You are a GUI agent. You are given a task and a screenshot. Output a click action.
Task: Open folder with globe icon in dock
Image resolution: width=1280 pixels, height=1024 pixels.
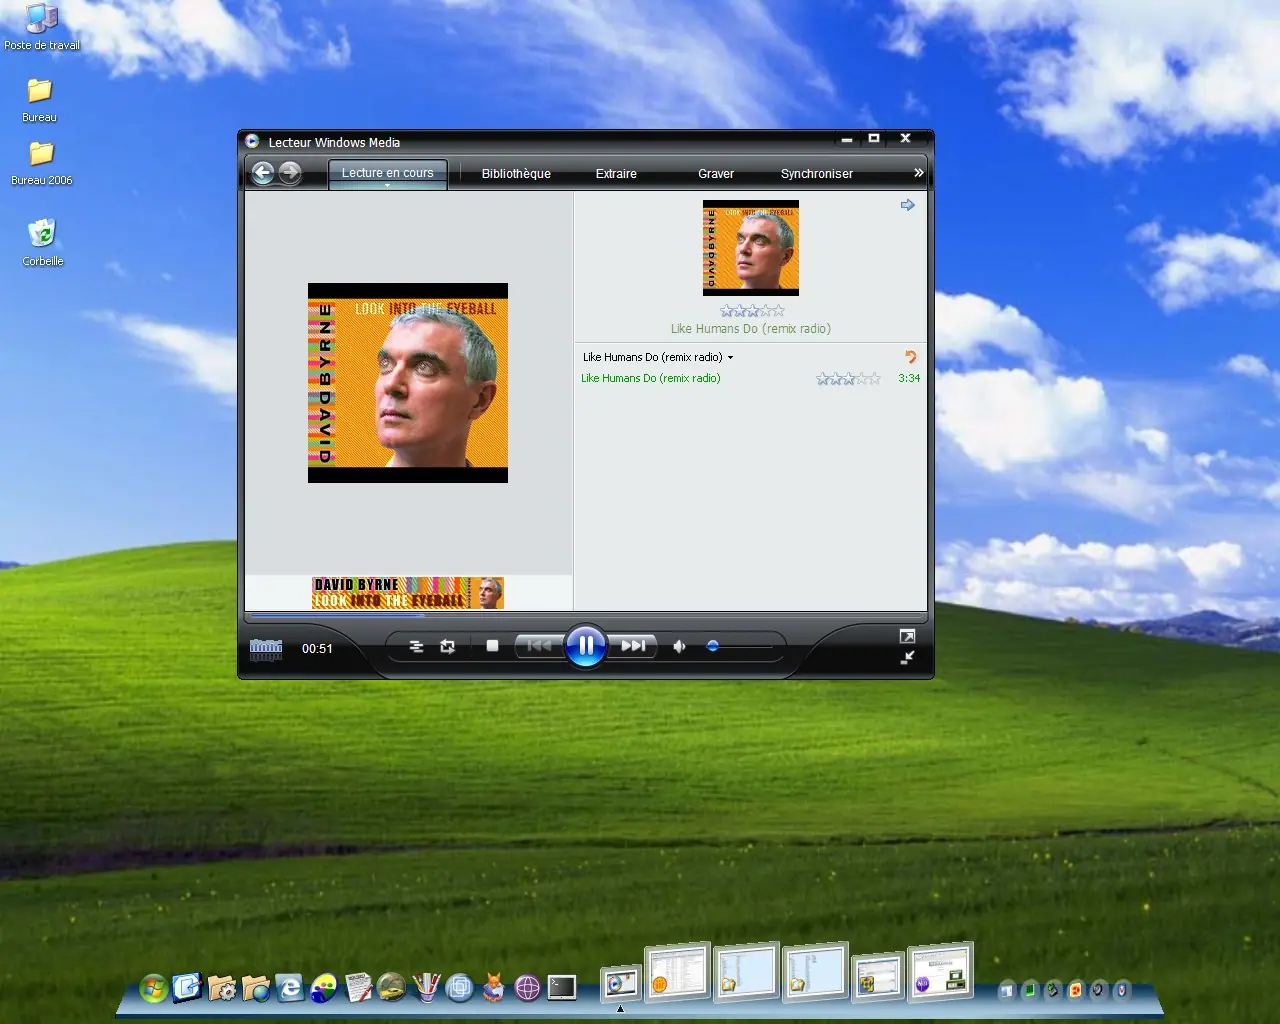click(x=256, y=989)
